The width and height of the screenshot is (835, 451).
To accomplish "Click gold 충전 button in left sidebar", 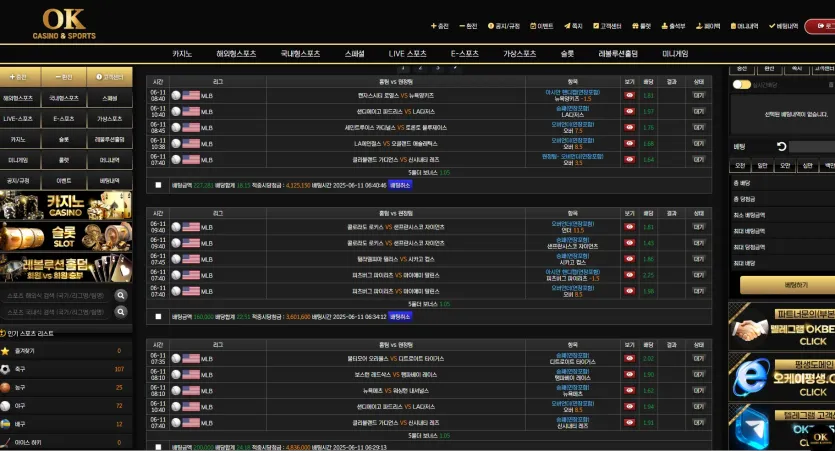I will [19, 77].
